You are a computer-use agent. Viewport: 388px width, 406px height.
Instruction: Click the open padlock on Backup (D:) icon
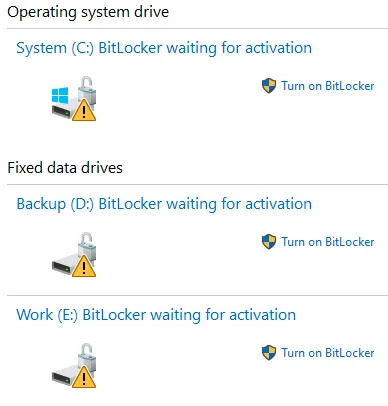[87, 244]
